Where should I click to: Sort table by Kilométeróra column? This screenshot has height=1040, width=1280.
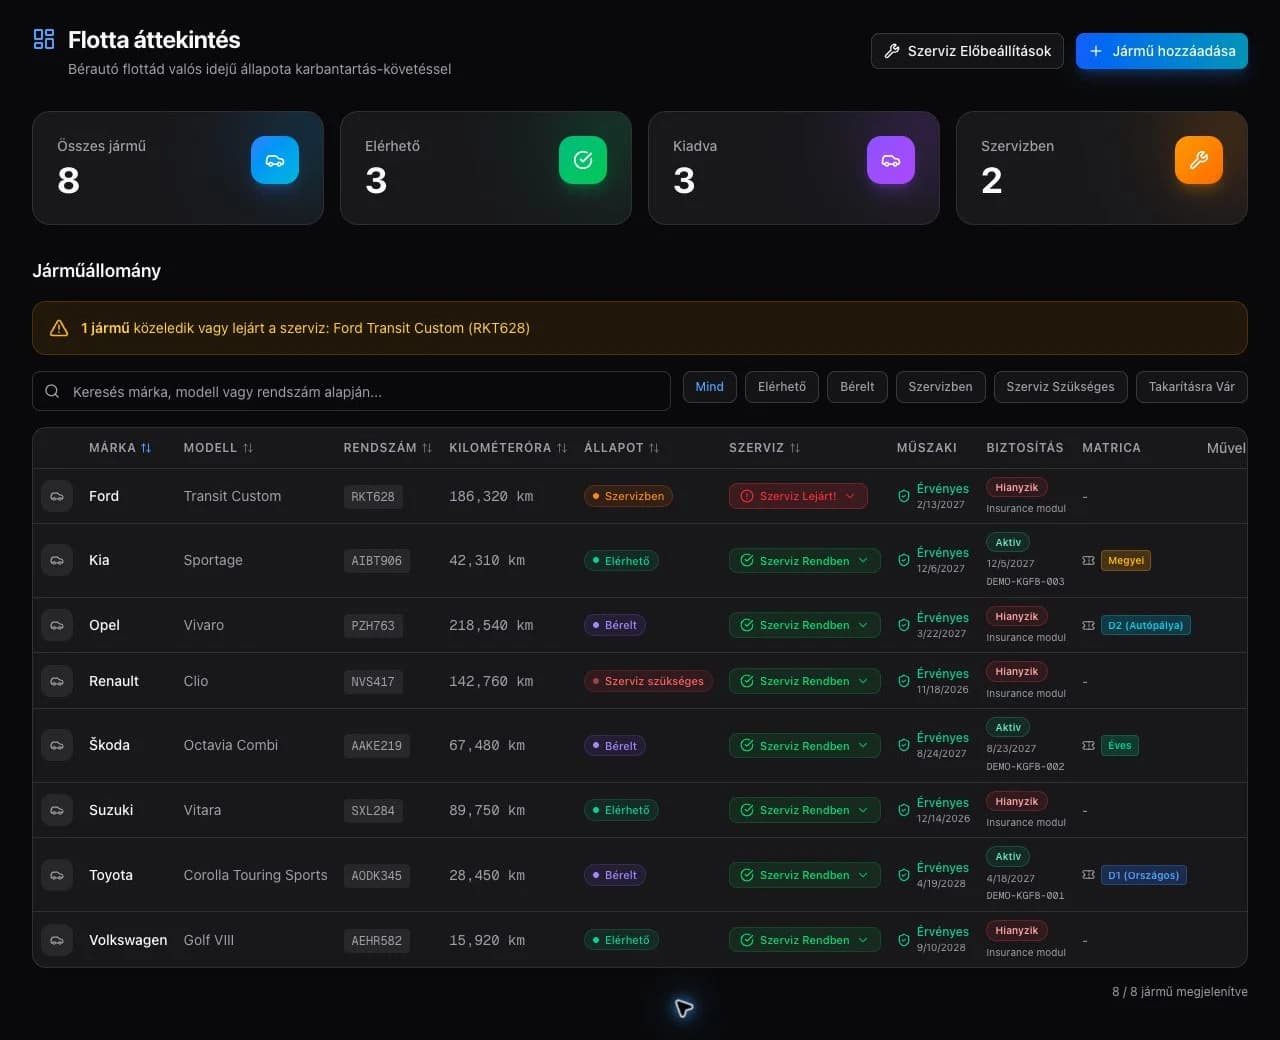[508, 448]
